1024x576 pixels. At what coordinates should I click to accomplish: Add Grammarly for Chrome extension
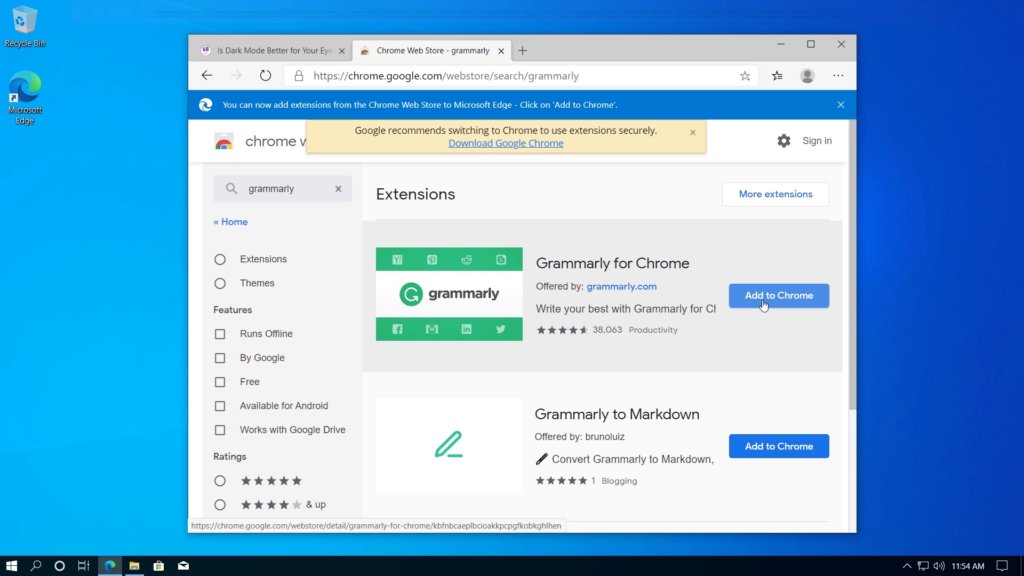778,296
